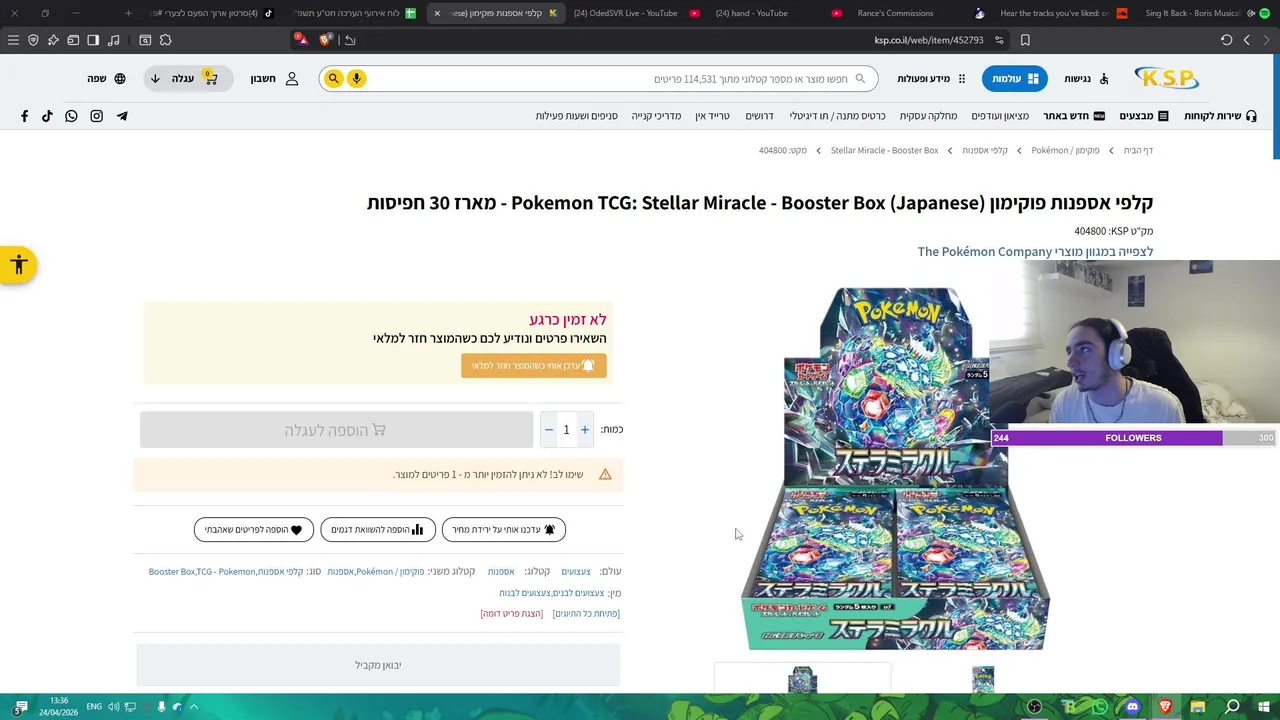The image size is (1280, 720).
Task: Open the accessibility widget yellow button
Action: (x=18, y=265)
